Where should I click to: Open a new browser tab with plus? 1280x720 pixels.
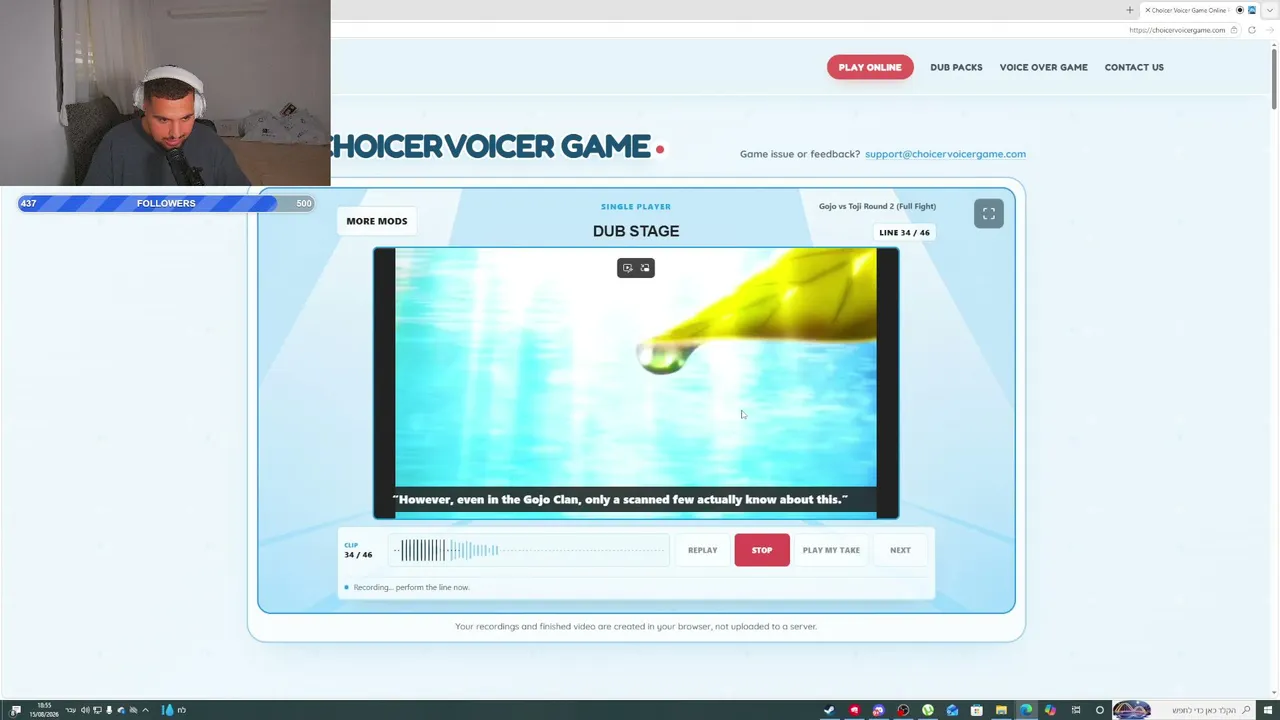pyautogui.click(x=1130, y=10)
